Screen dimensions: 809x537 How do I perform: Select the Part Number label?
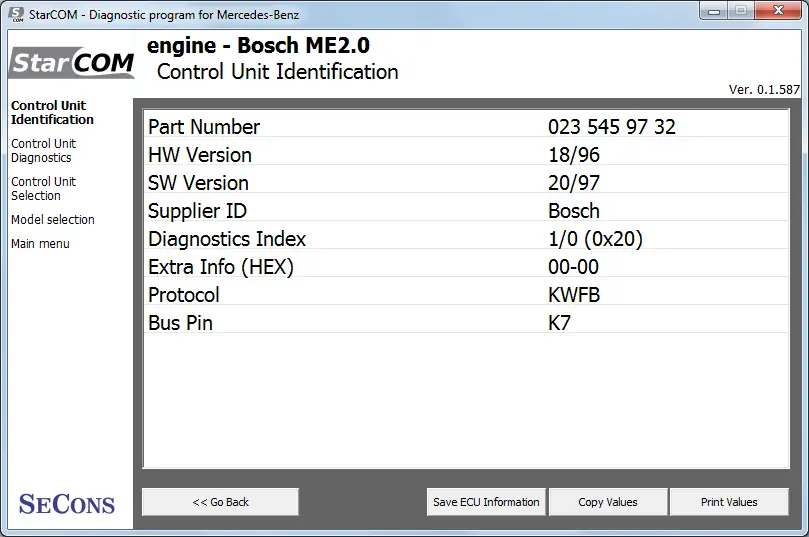point(204,127)
